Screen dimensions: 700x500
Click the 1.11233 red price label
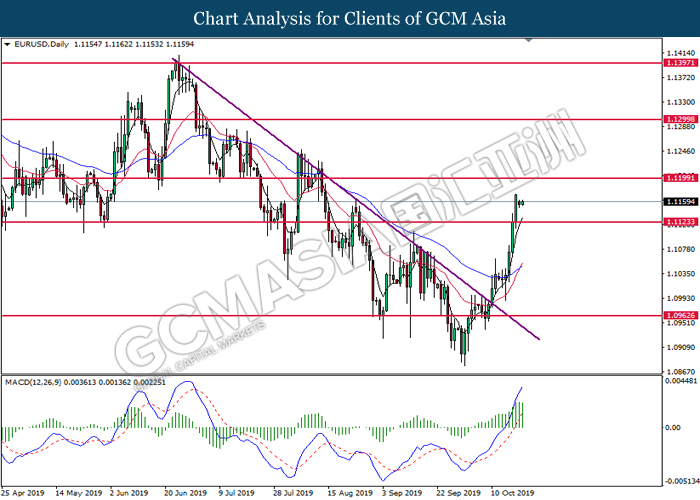(681, 222)
